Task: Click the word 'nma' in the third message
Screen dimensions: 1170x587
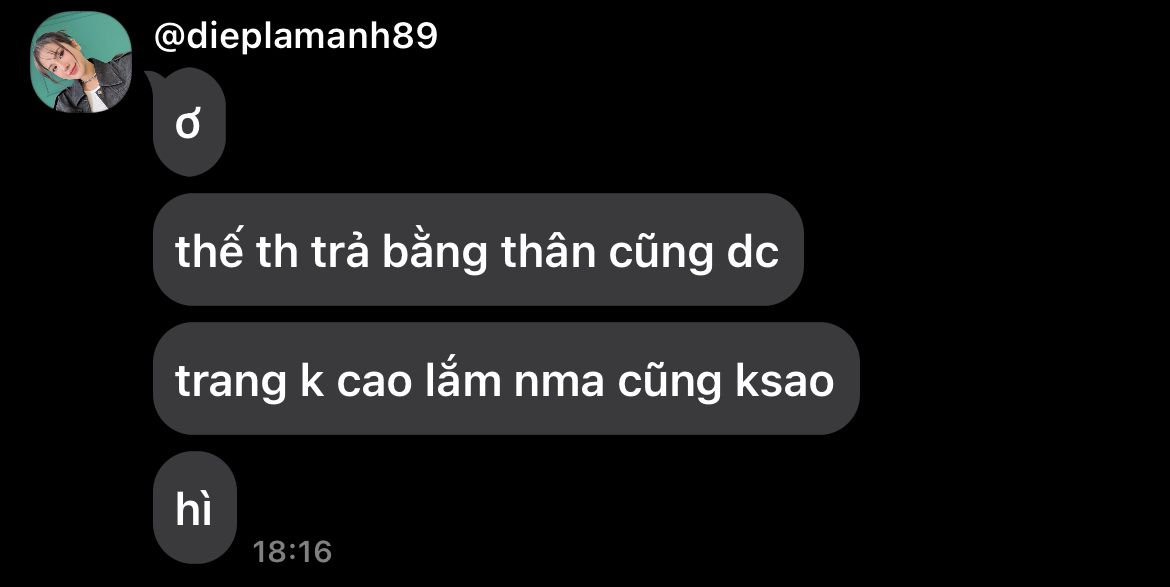Action: pyautogui.click(x=557, y=382)
